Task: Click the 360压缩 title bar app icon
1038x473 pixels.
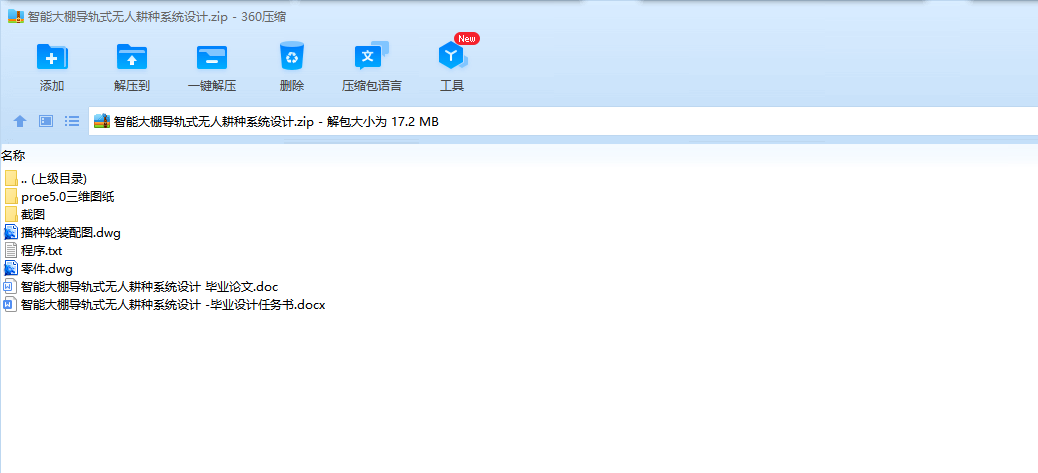Action: (x=15, y=16)
